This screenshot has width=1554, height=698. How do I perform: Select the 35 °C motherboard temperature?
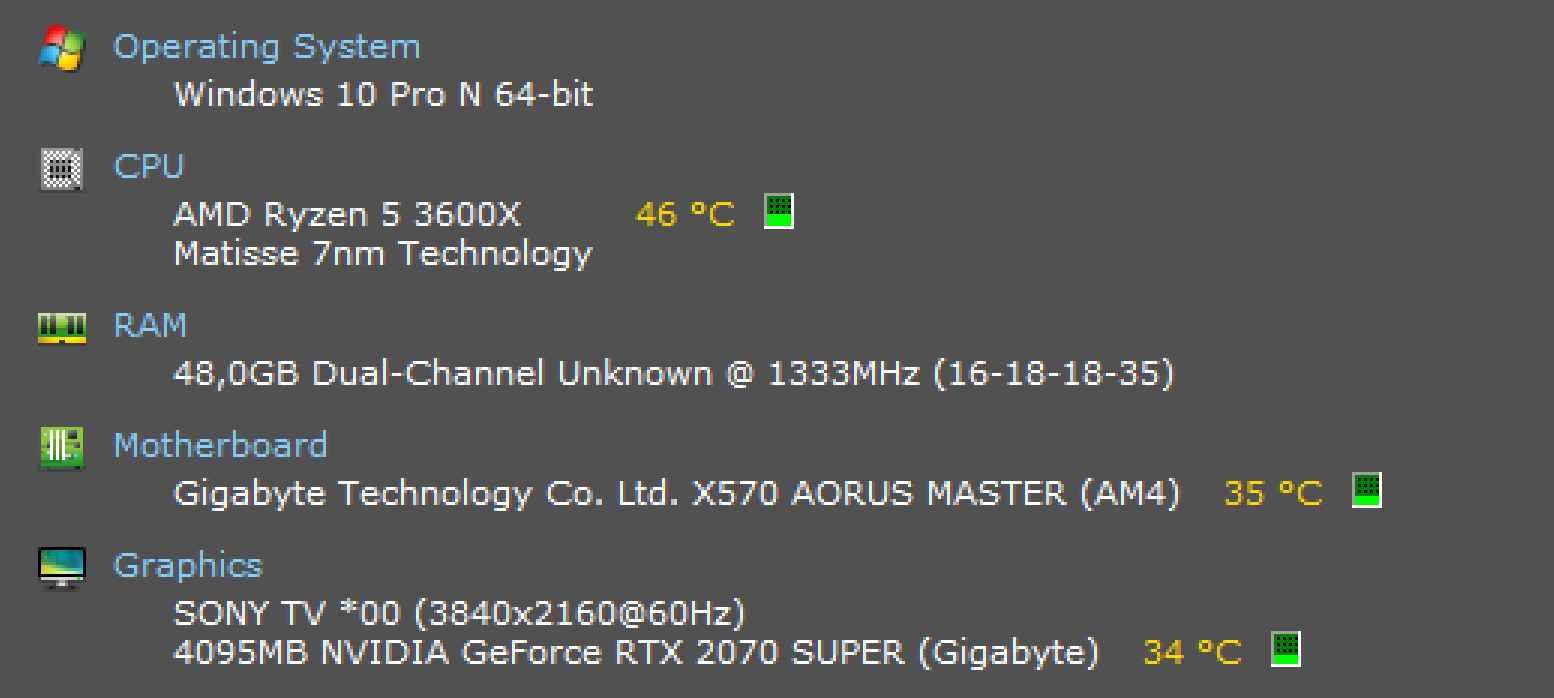1273,493
